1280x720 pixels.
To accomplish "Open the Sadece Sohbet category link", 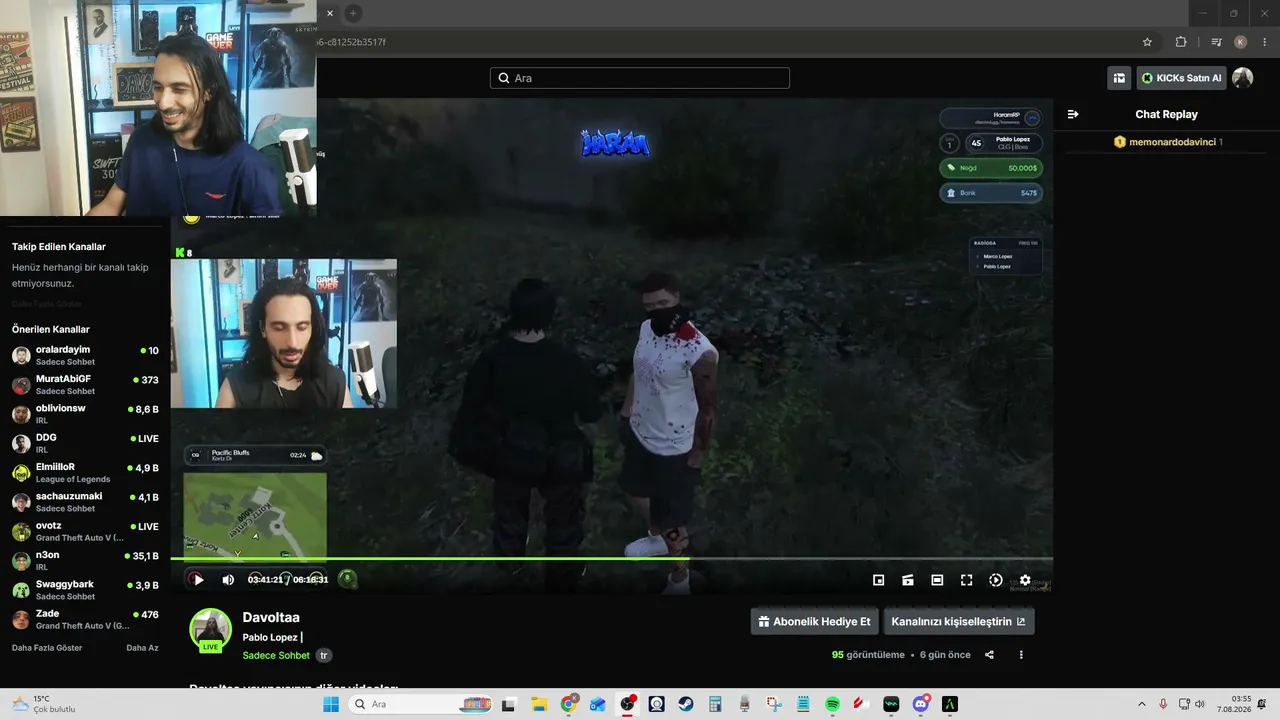I will (x=276, y=655).
